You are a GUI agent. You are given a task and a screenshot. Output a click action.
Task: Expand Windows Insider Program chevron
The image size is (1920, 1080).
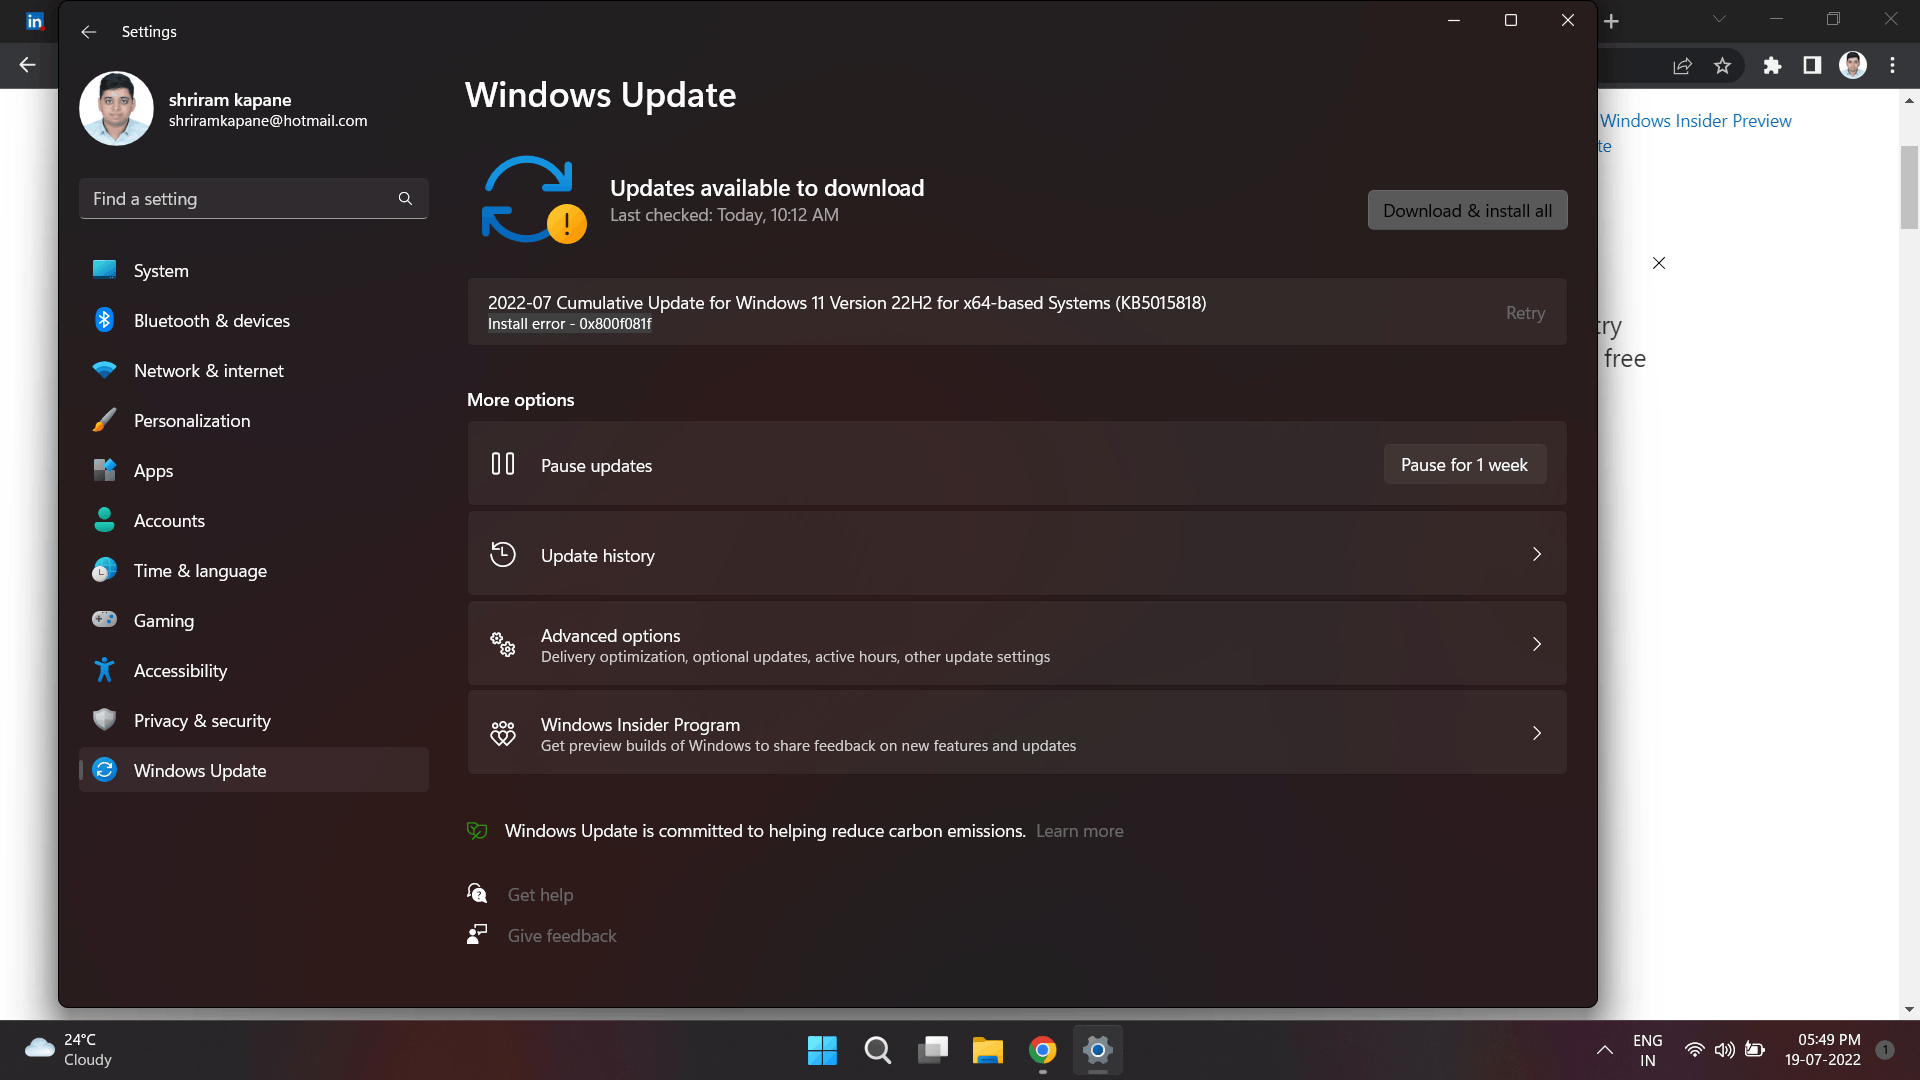click(x=1537, y=733)
